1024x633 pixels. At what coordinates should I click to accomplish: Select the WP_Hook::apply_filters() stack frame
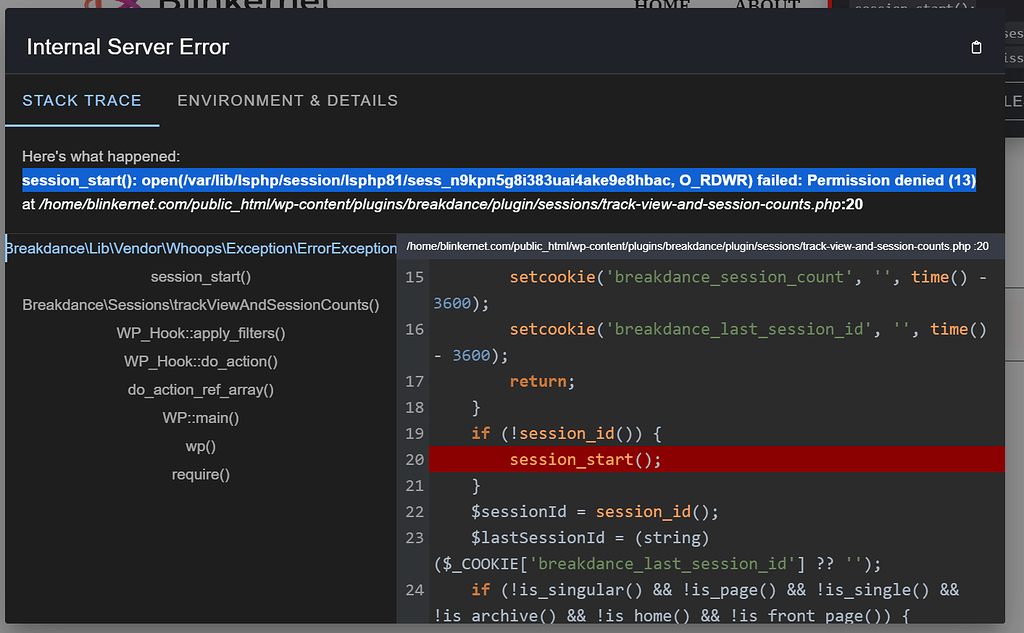tap(199, 332)
